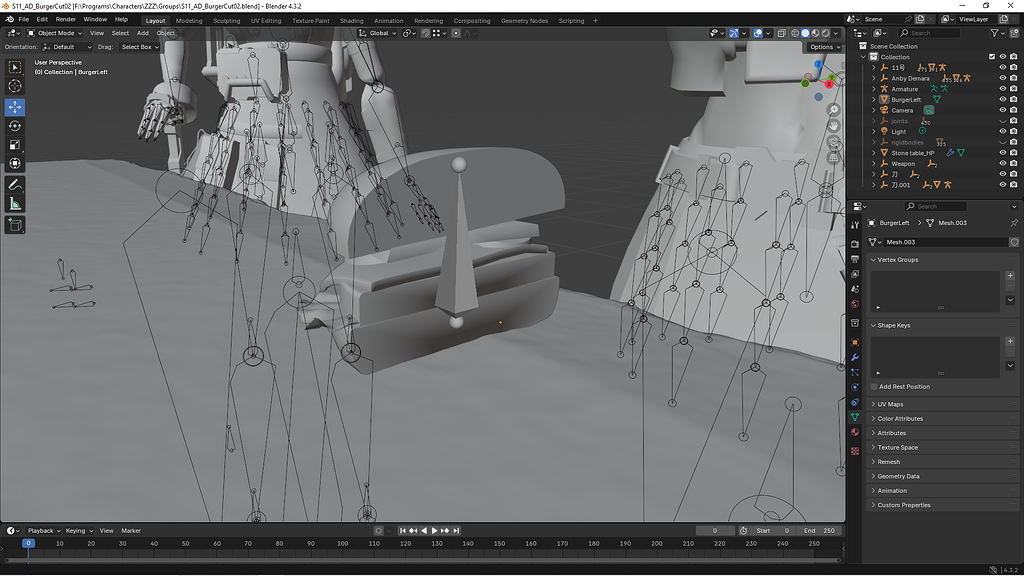
Task: Open the Object properties tab
Action: pyautogui.click(x=855, y=342)
